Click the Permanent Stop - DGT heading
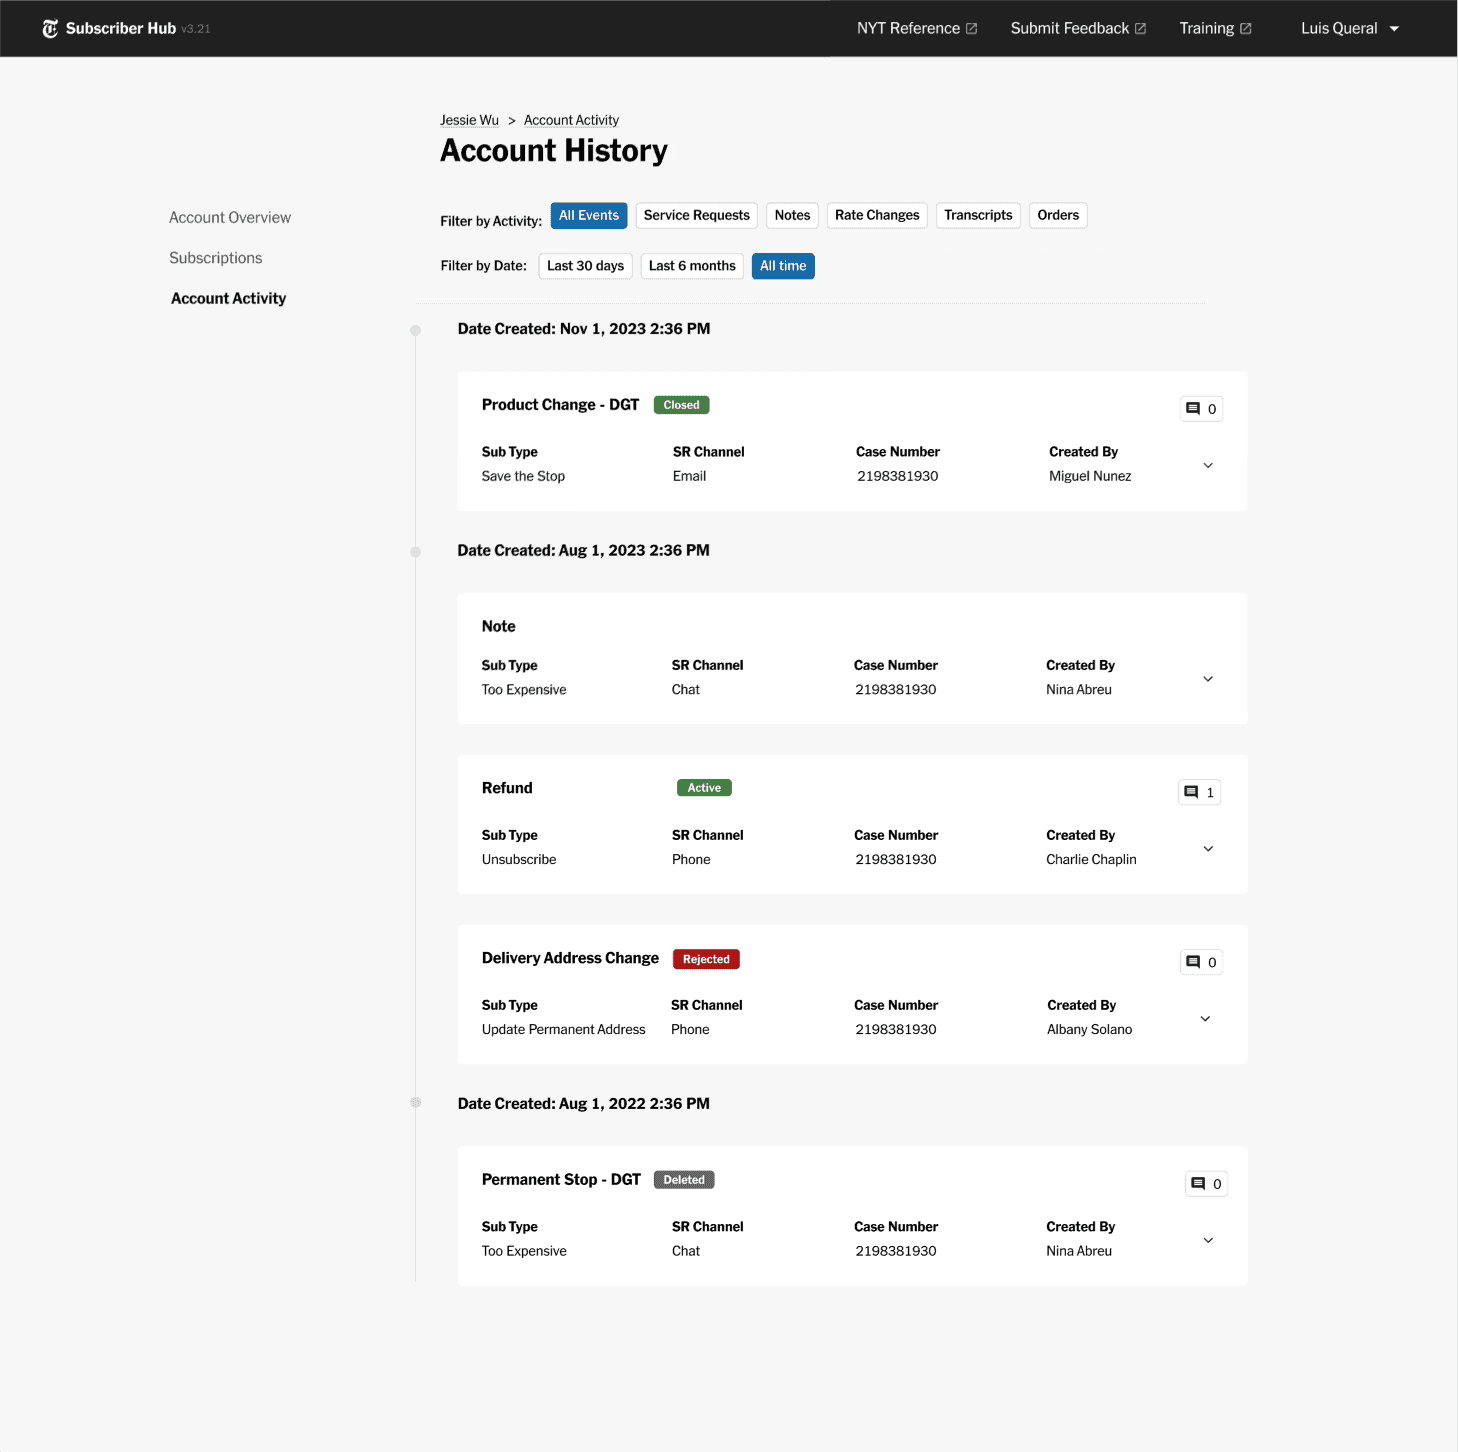This screenshot has width=1458, height=1452. [x=561, y=1180]
